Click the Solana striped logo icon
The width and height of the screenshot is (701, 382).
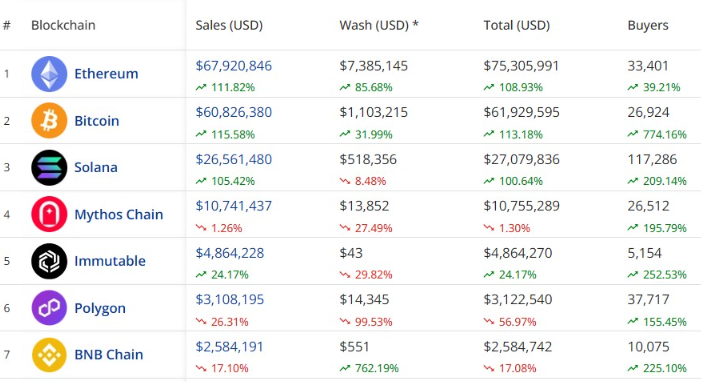(49, 167)
